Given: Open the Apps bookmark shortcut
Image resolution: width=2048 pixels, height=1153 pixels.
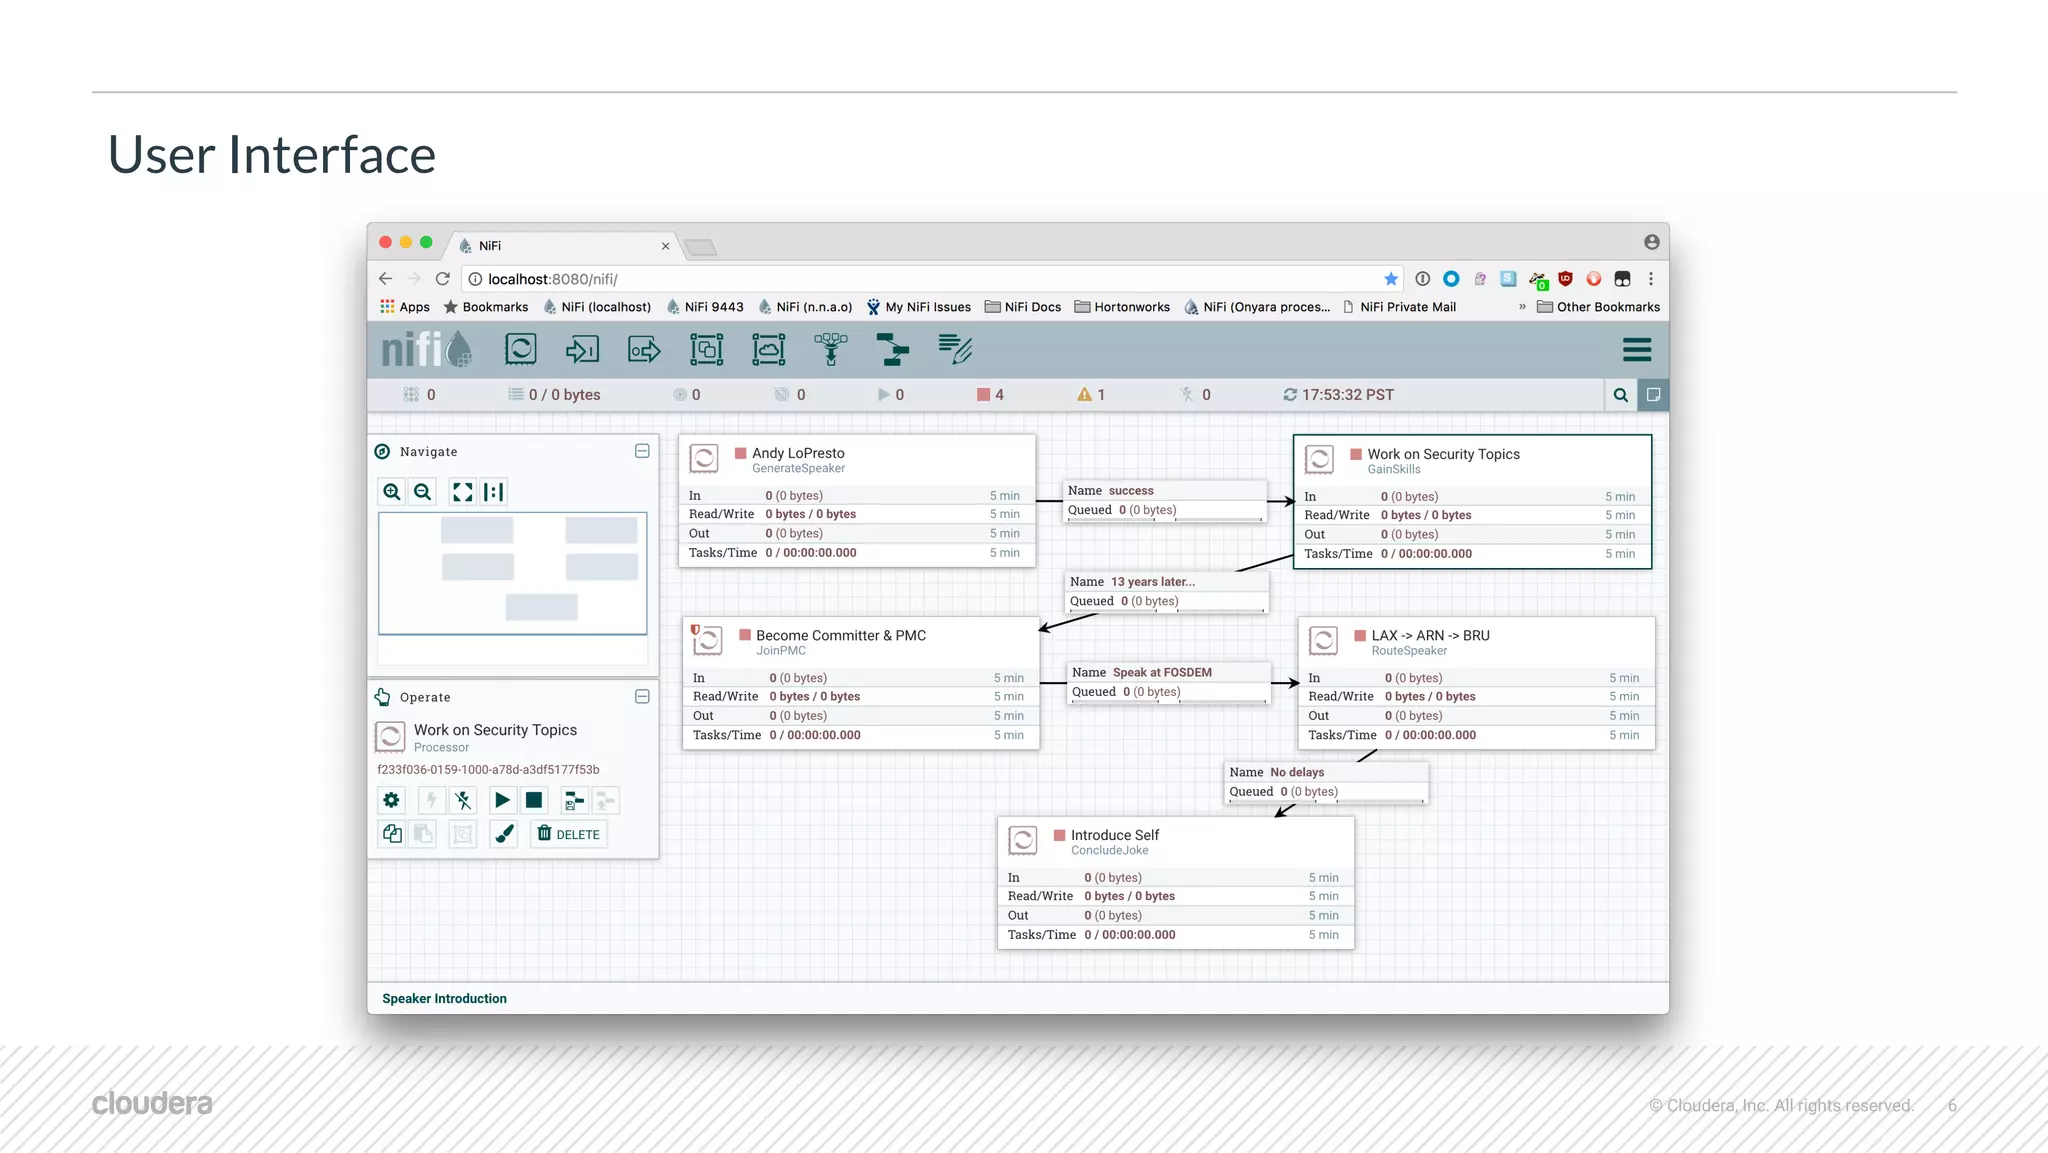Looking at the screenshot, I should tap(405, 307).
